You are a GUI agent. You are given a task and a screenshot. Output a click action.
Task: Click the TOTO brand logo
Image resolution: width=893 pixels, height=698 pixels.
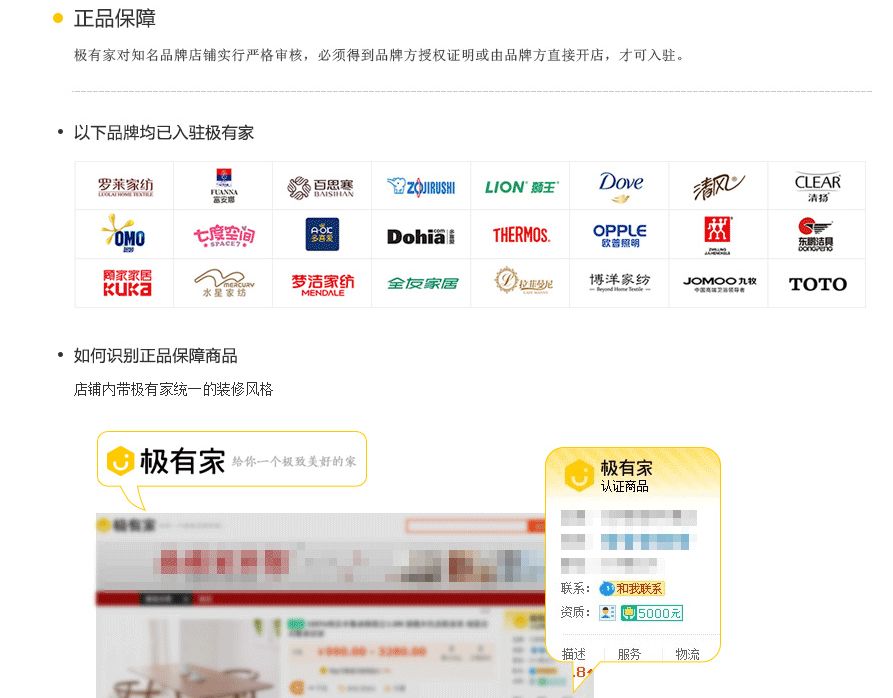pyautogui.click(x=817, y=284)
